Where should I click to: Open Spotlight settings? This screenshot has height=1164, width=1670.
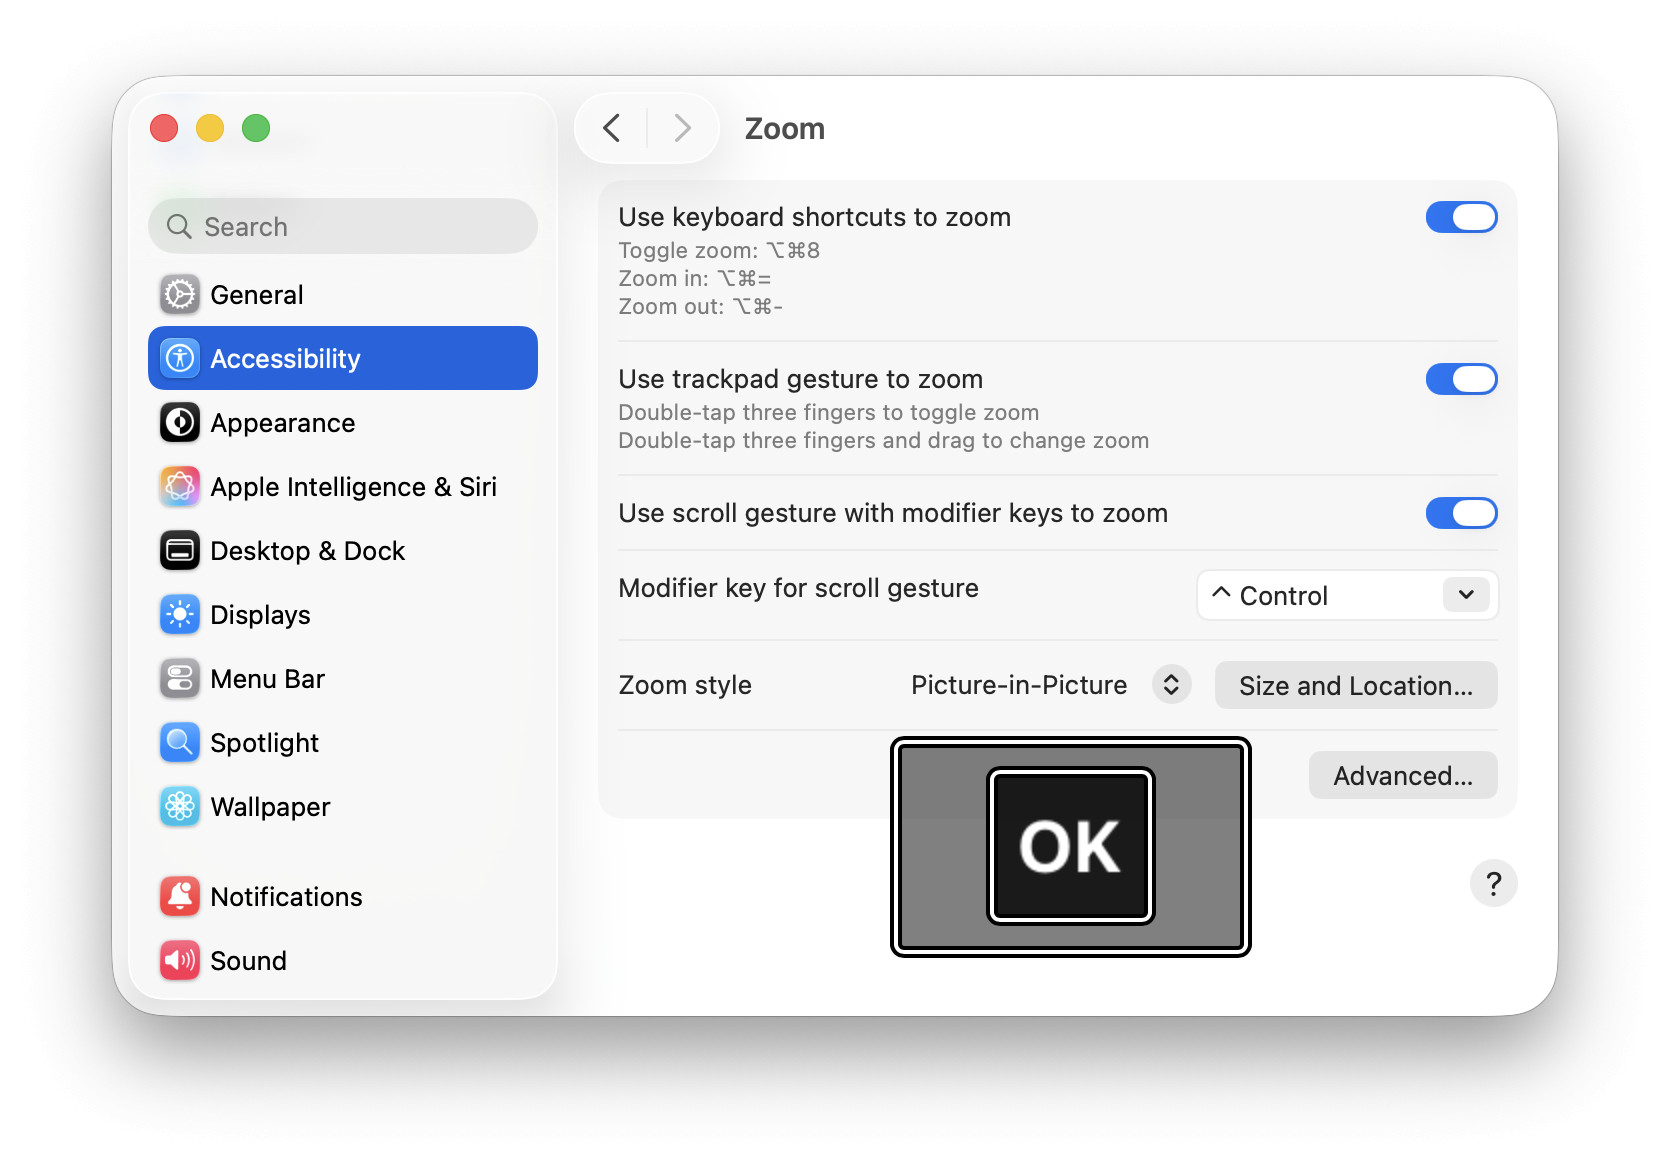click(x=343, y=742)
